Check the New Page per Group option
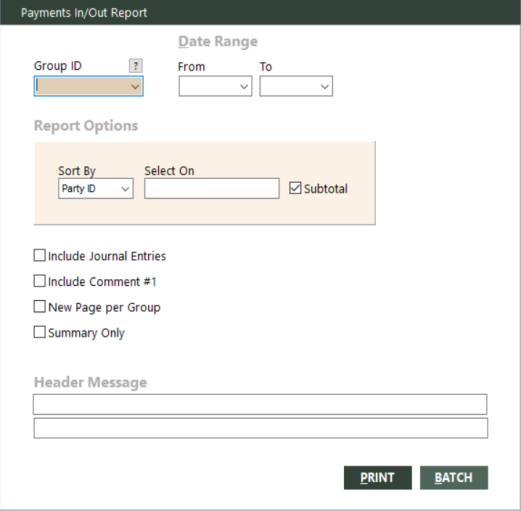Viewport: 521px width, 511px height. (40, 307)
